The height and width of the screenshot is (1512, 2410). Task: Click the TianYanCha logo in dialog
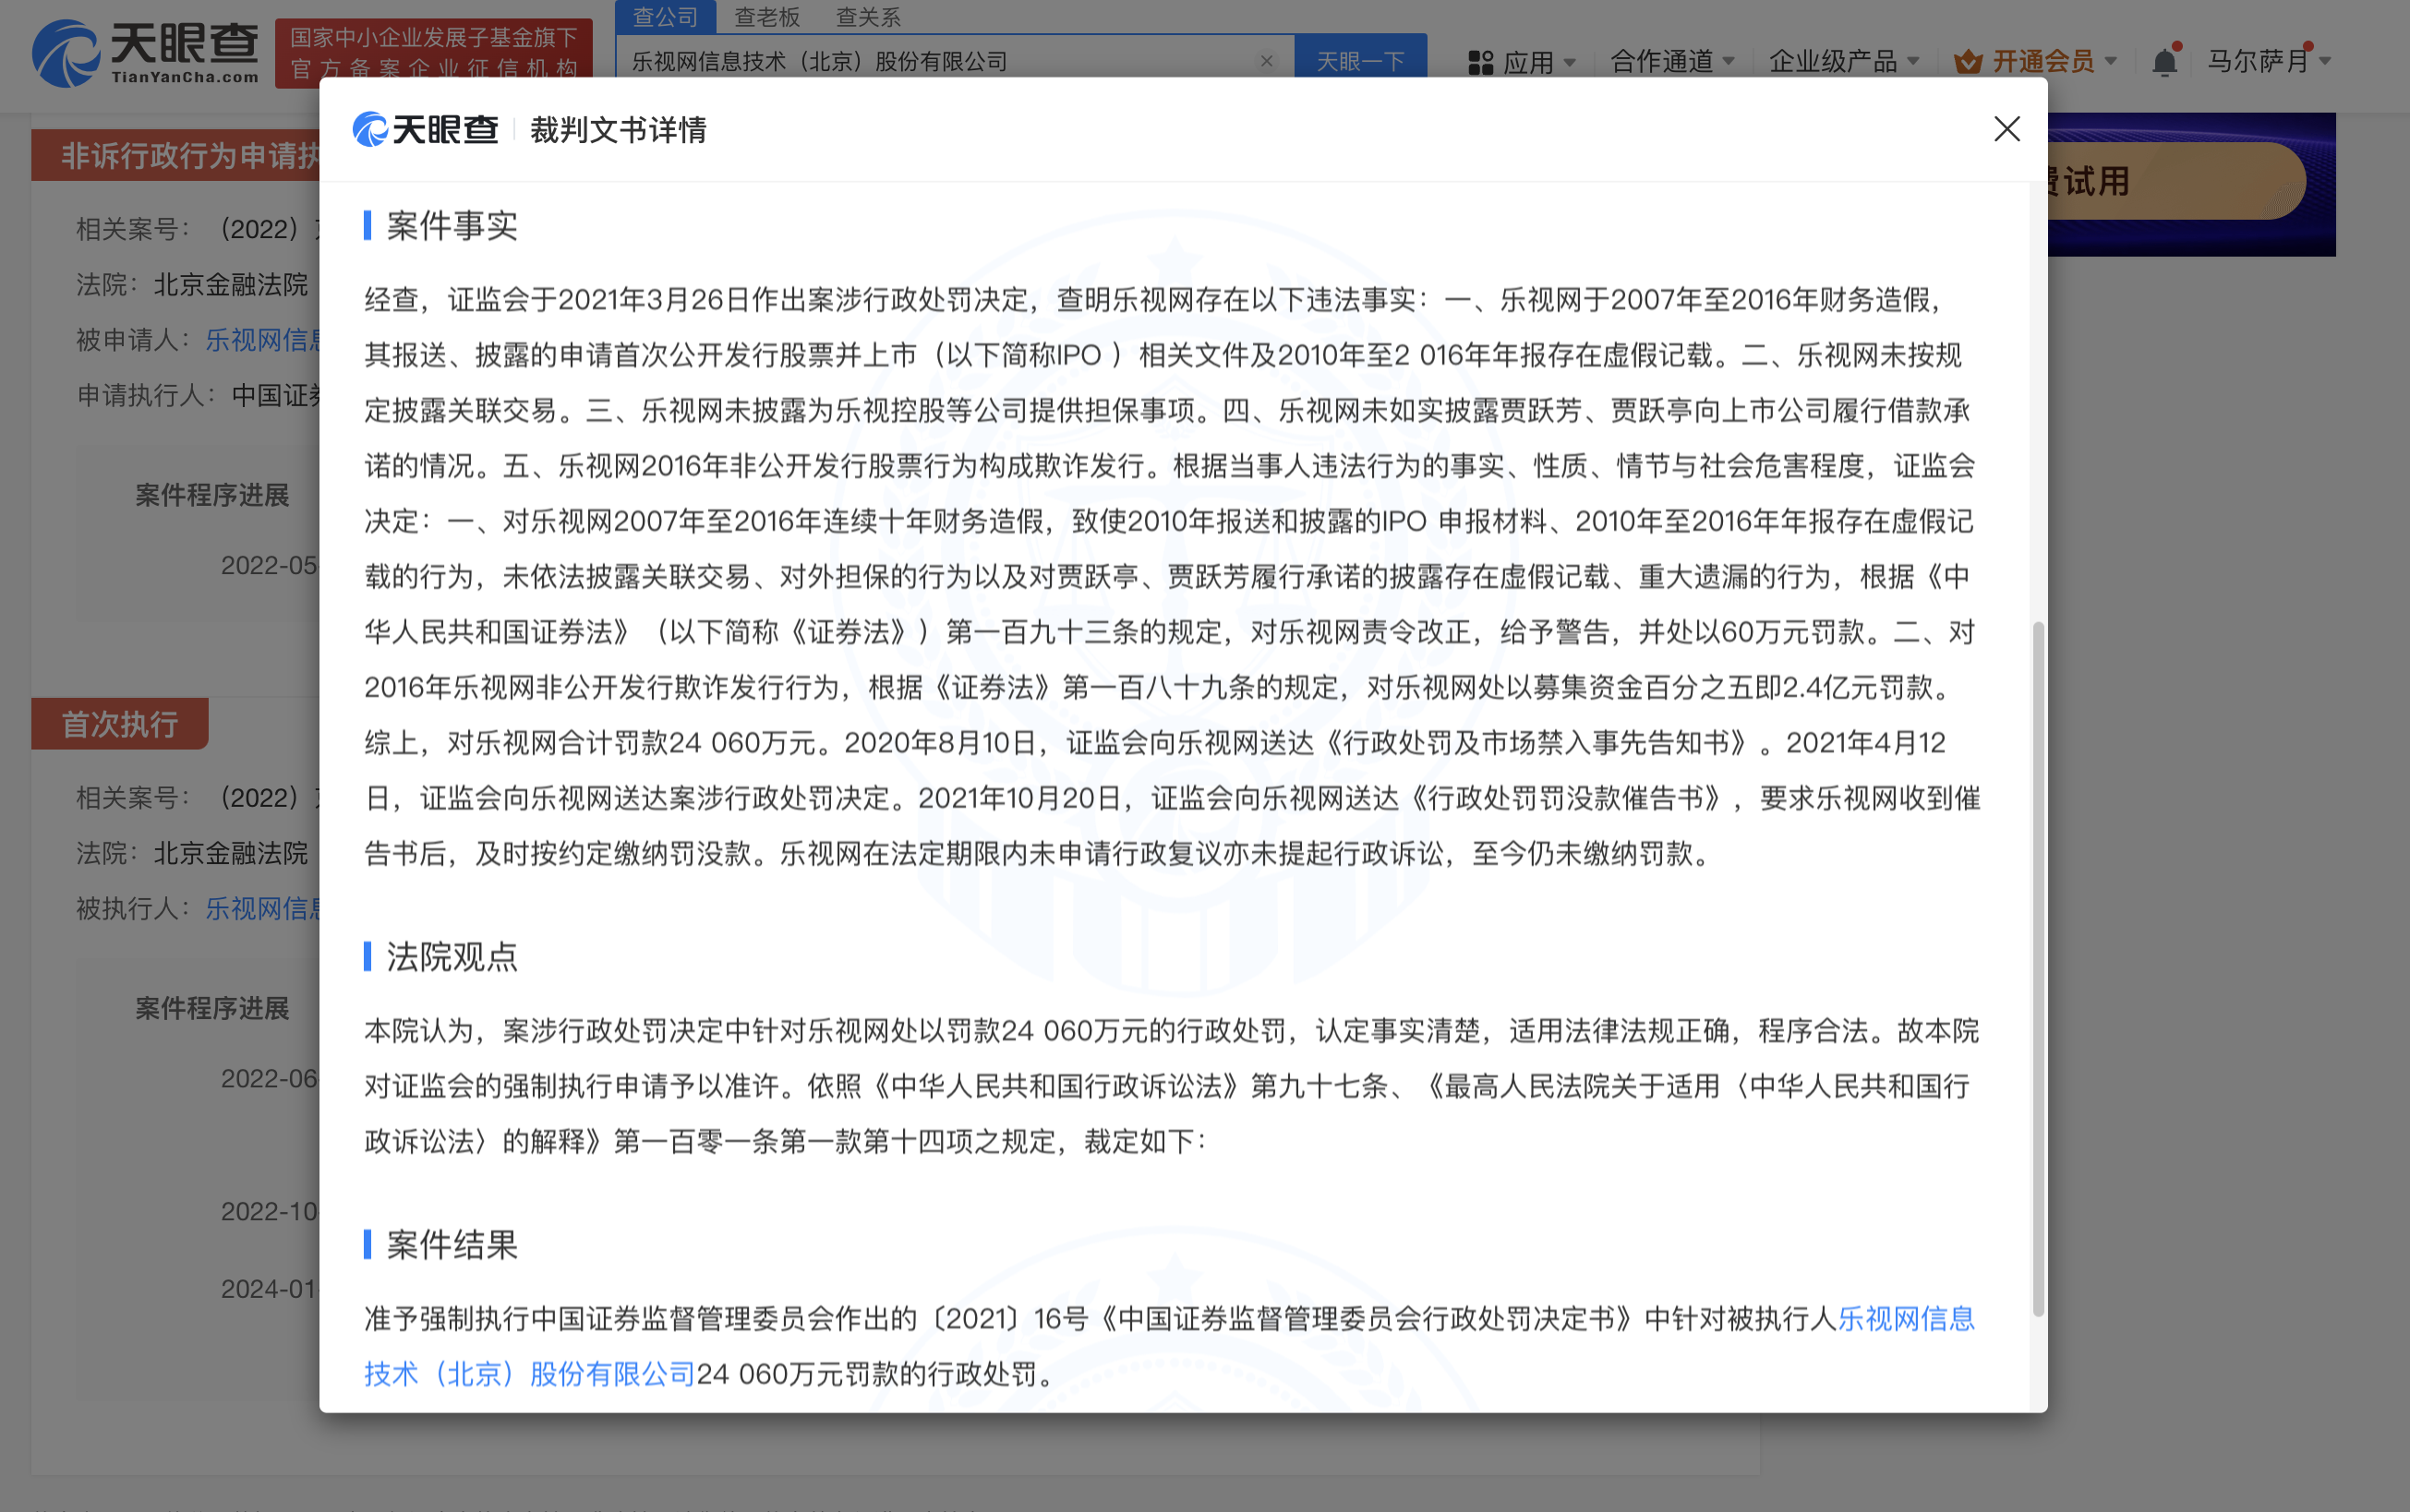point(425,129)
